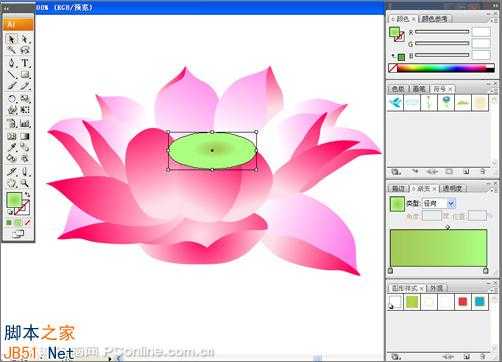The width and height of the screenshot is (502, 362).
Task: Switch to the 符号 (Symbols) tab
Action: coord(442,89)
